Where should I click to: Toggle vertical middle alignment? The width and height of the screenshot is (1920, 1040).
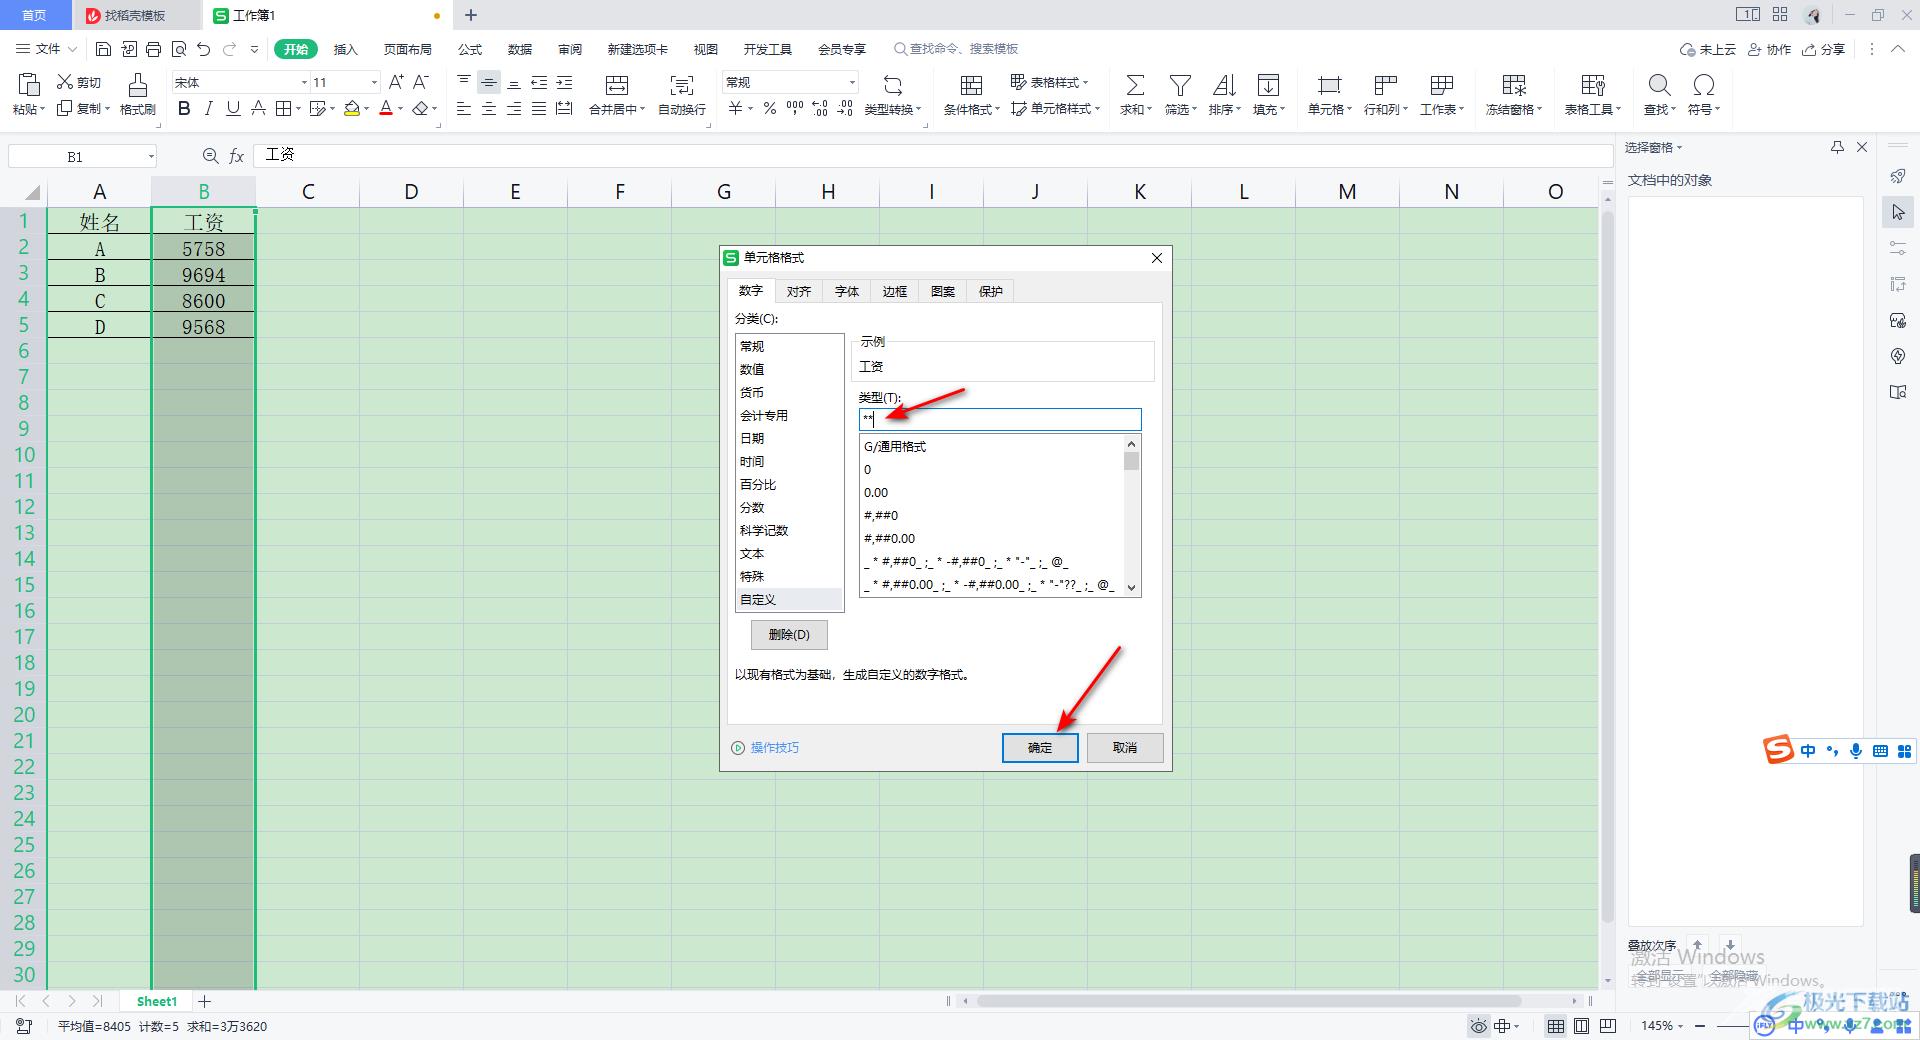click(489, 82)
